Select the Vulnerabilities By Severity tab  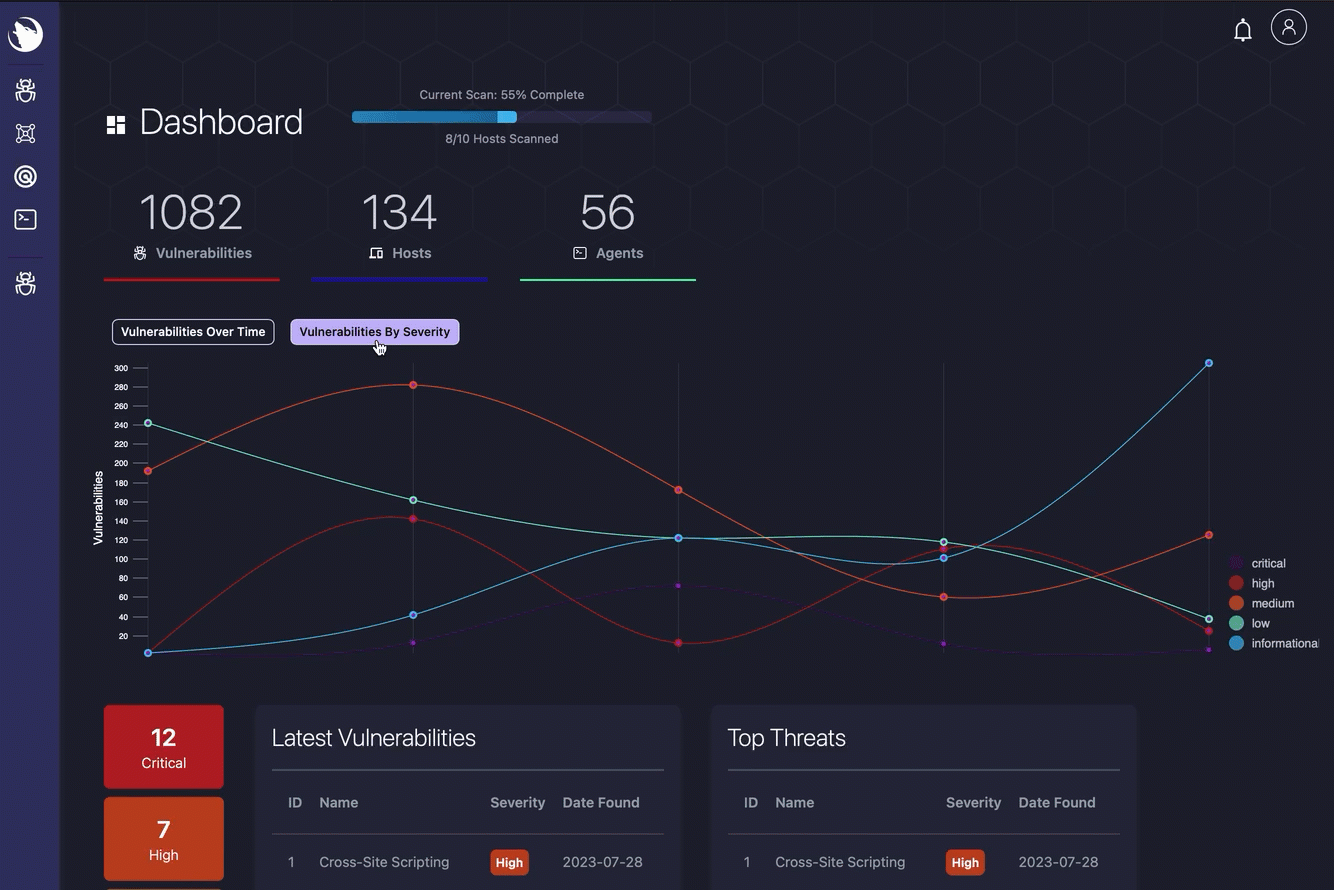click(374, 332)
